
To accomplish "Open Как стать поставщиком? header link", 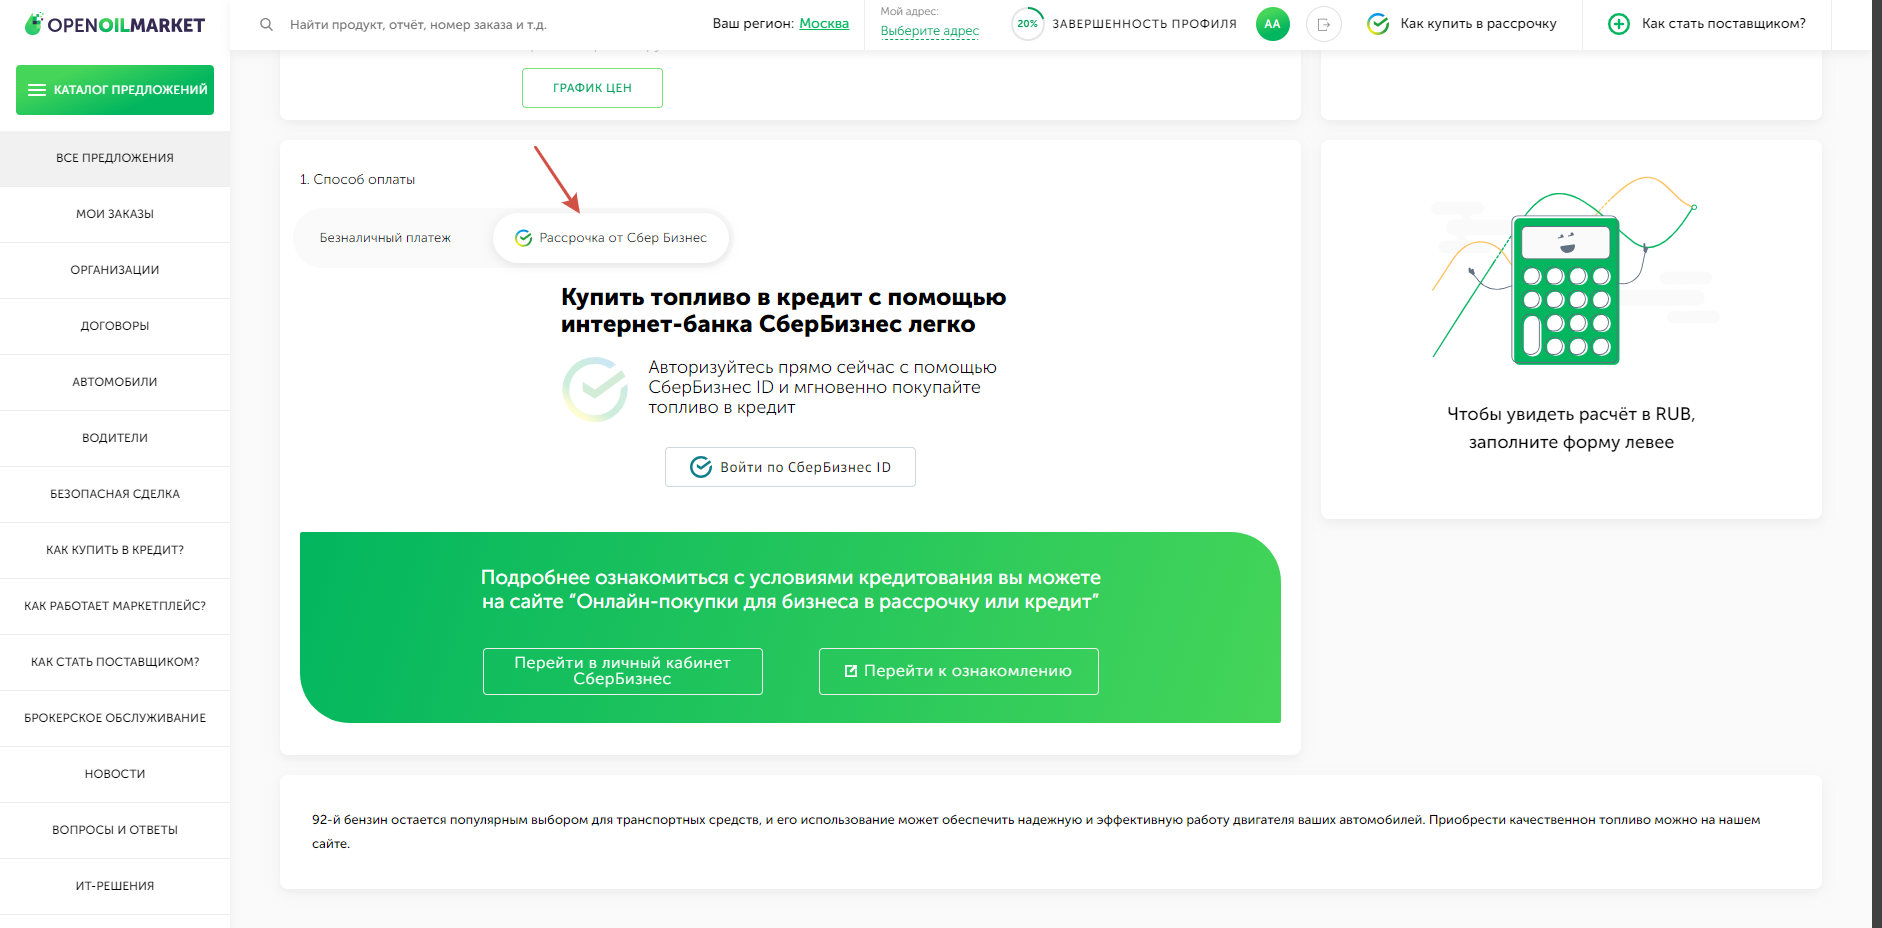I will [1724, 24].
